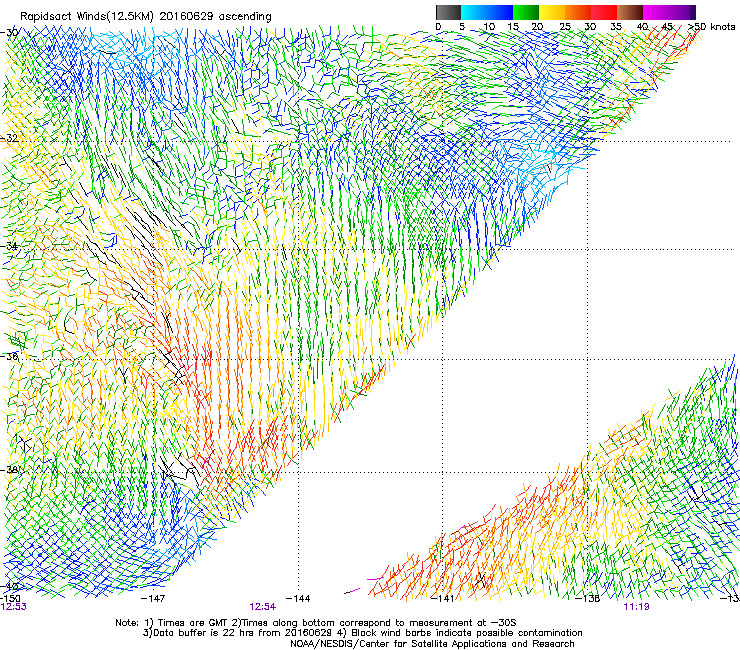Viewport: 740px width, 650px height.
Task: Click the -36 latitude label
Action: pos(9,356)
